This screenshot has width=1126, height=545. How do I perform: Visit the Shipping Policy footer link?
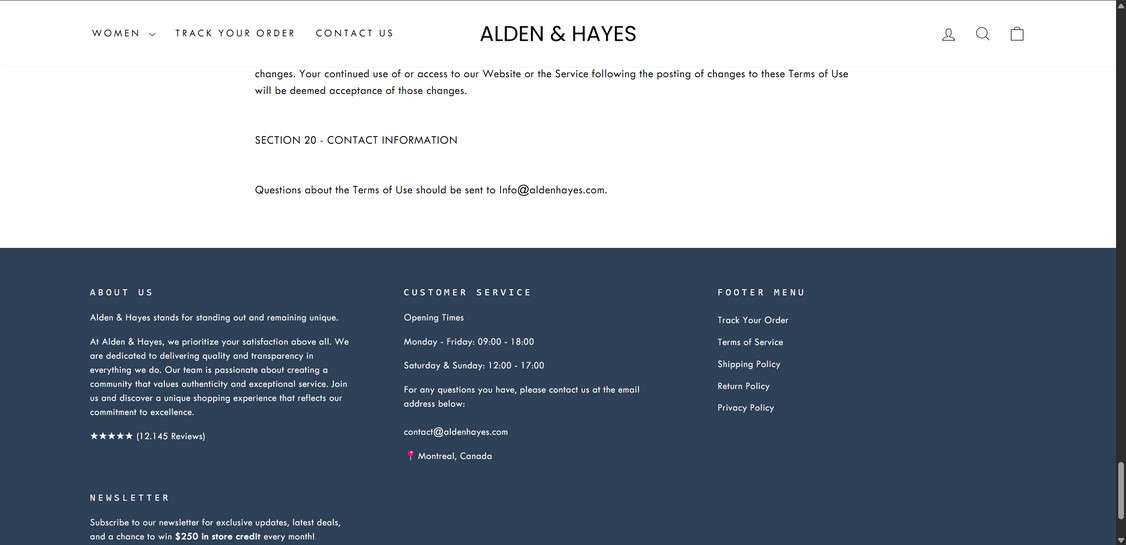pos(749,364)
